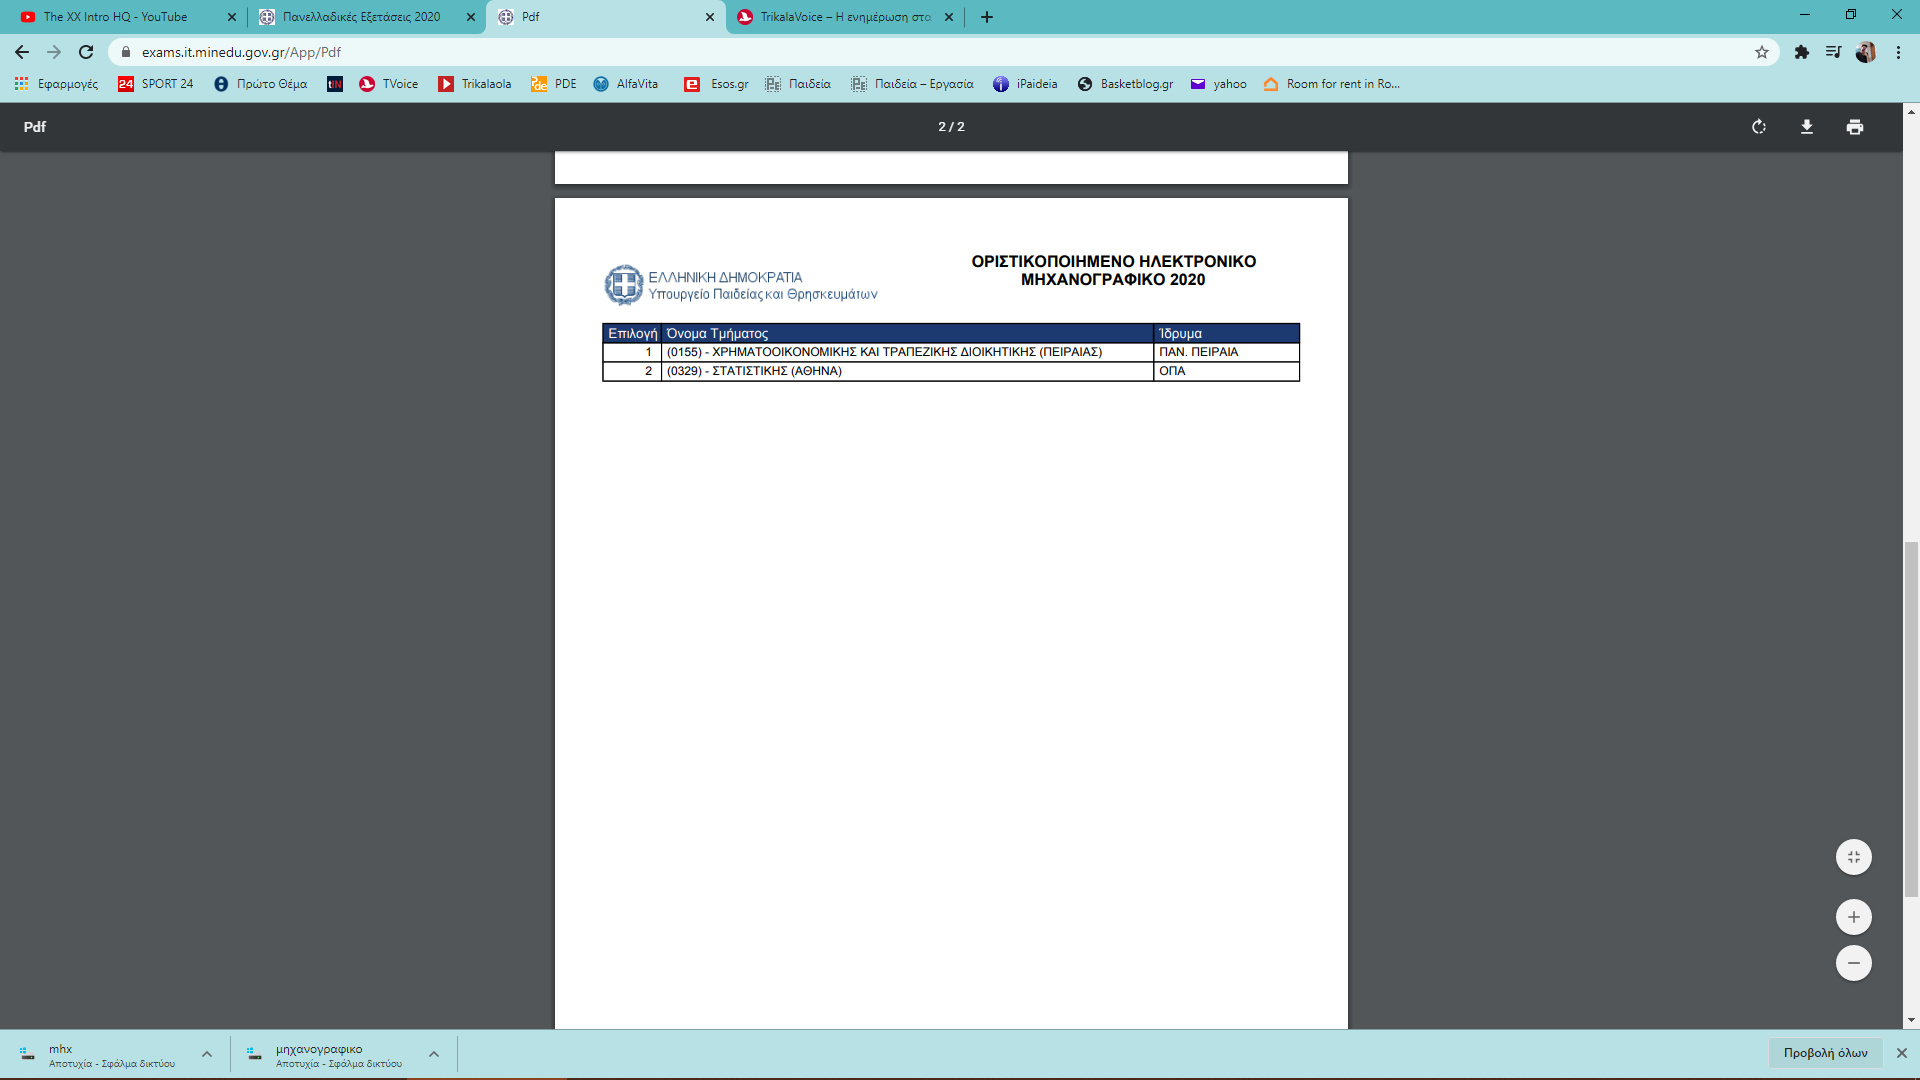Image resolution: width=1920 pixels, height=1080 pixels.
Task: Click the address bar URL
Action: (x=241, y=52)
